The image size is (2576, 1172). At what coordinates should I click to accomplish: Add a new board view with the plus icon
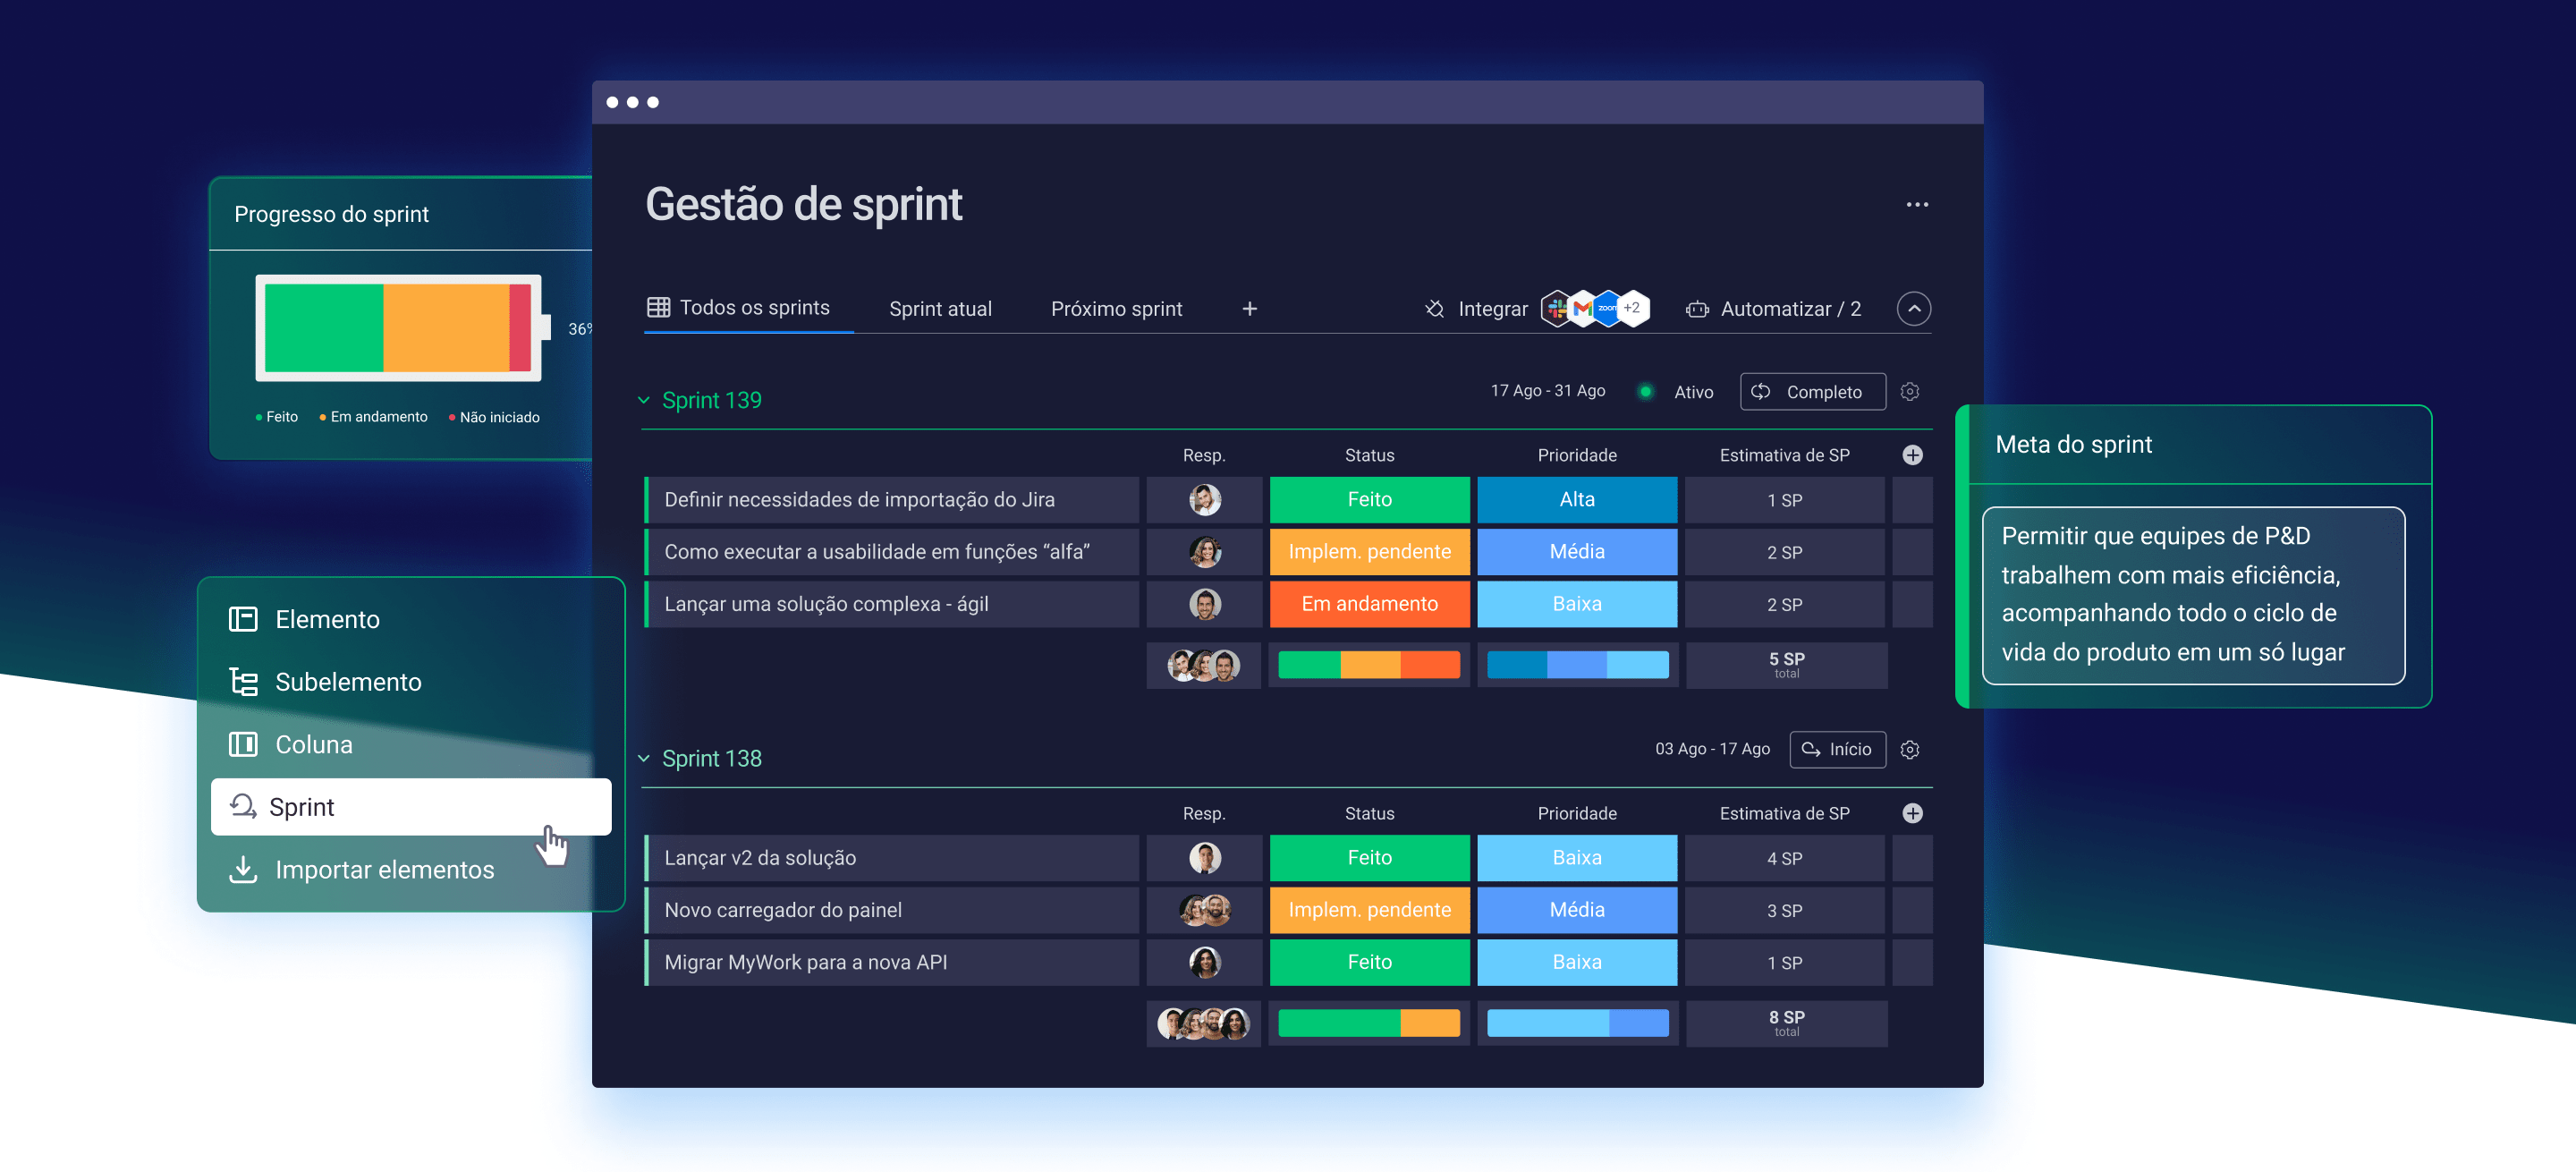(1249, 309)
